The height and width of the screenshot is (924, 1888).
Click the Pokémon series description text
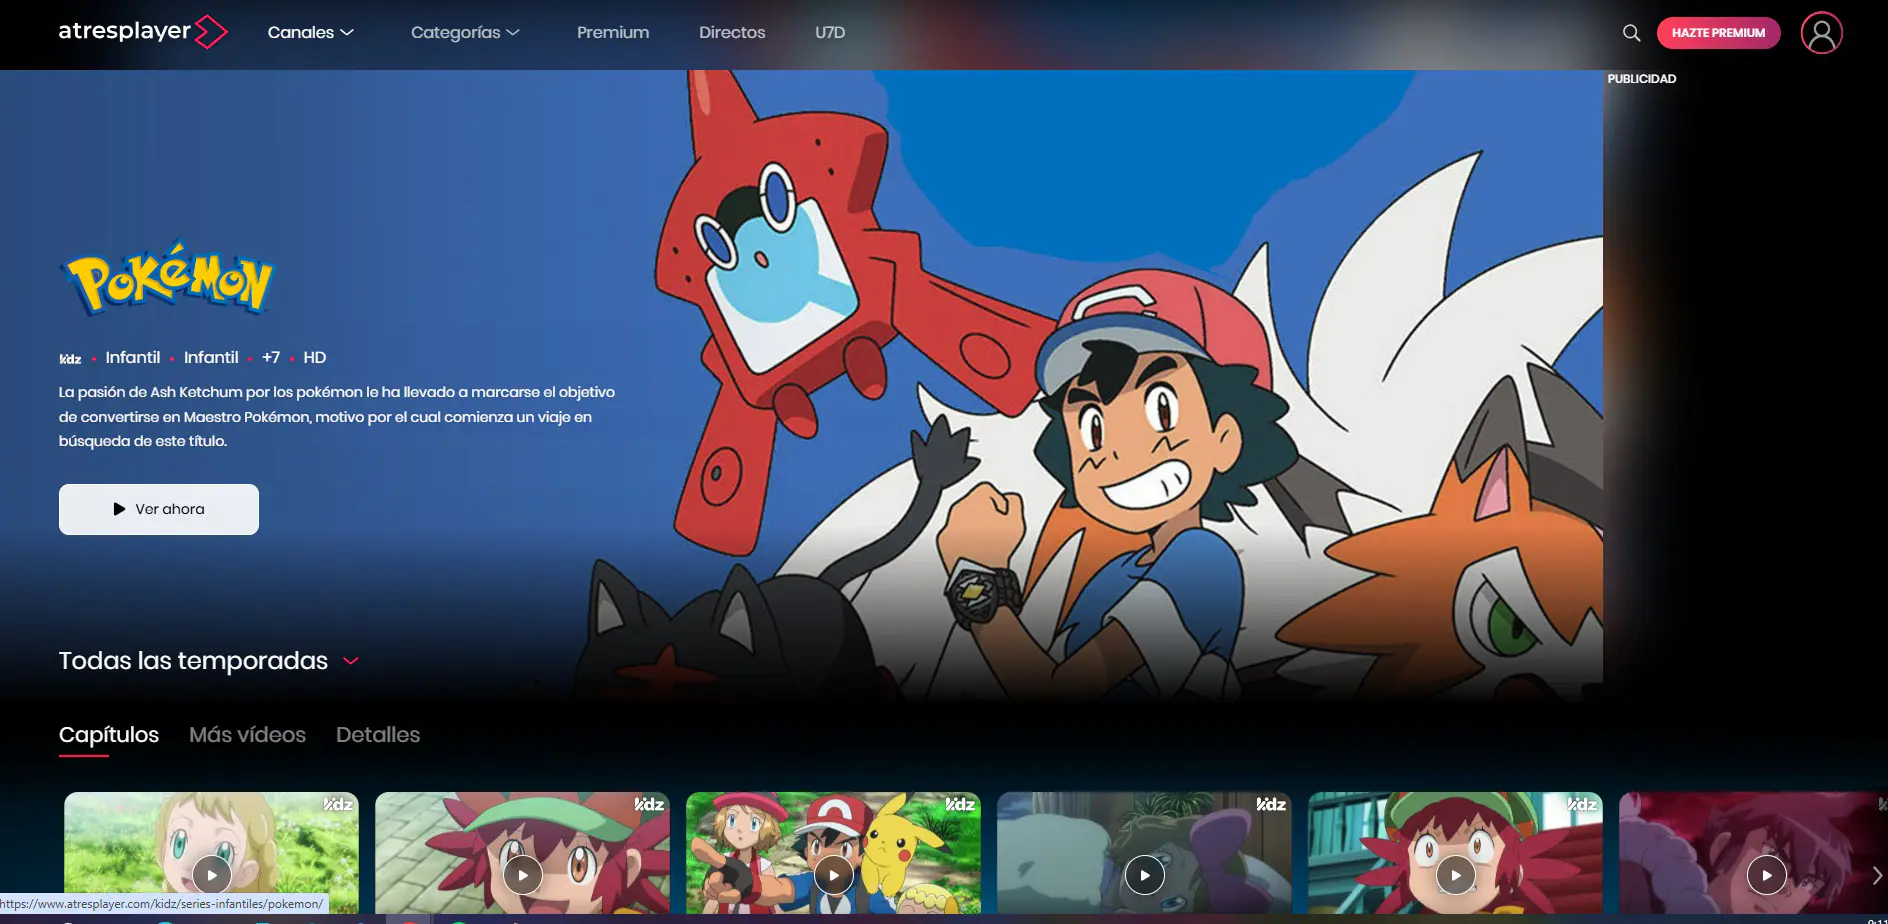click(x=336, y=416)
